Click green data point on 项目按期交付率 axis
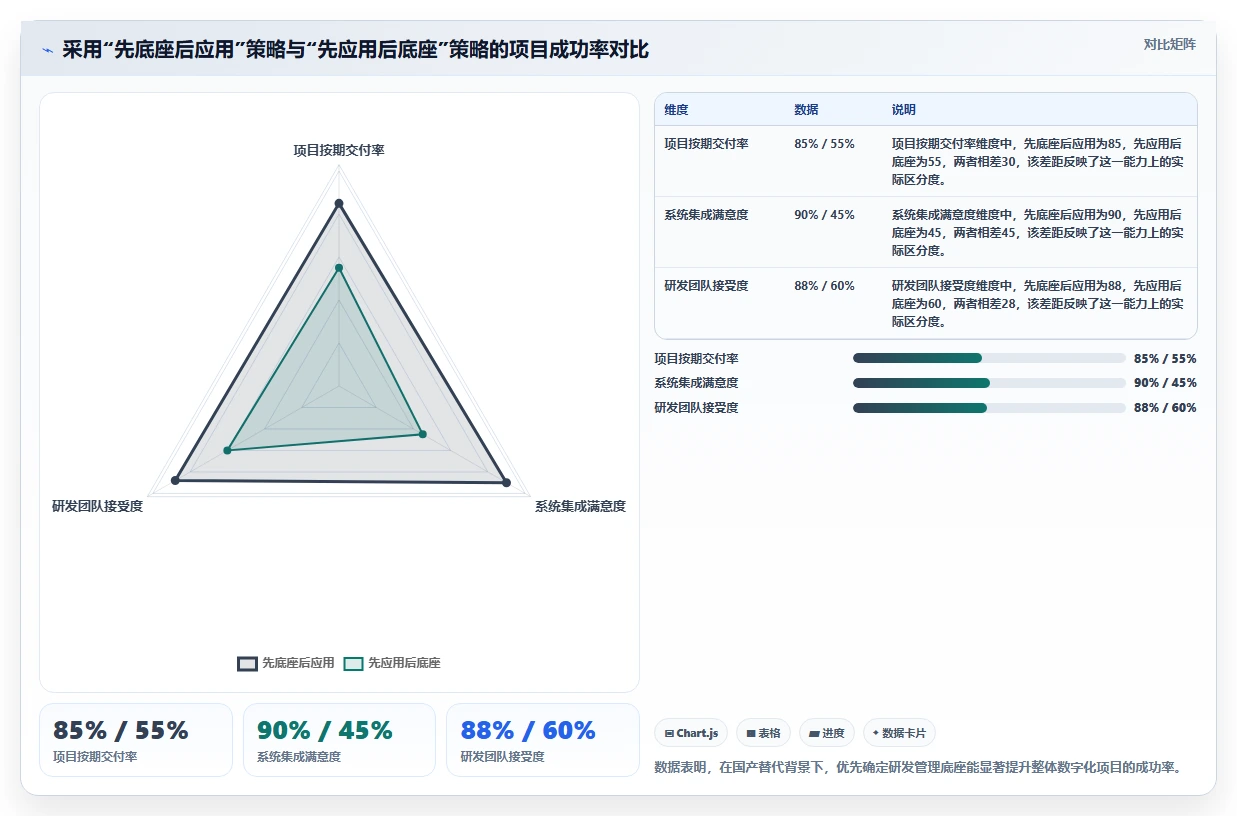The image size is (1237, 816). click(x=339, y=268)
